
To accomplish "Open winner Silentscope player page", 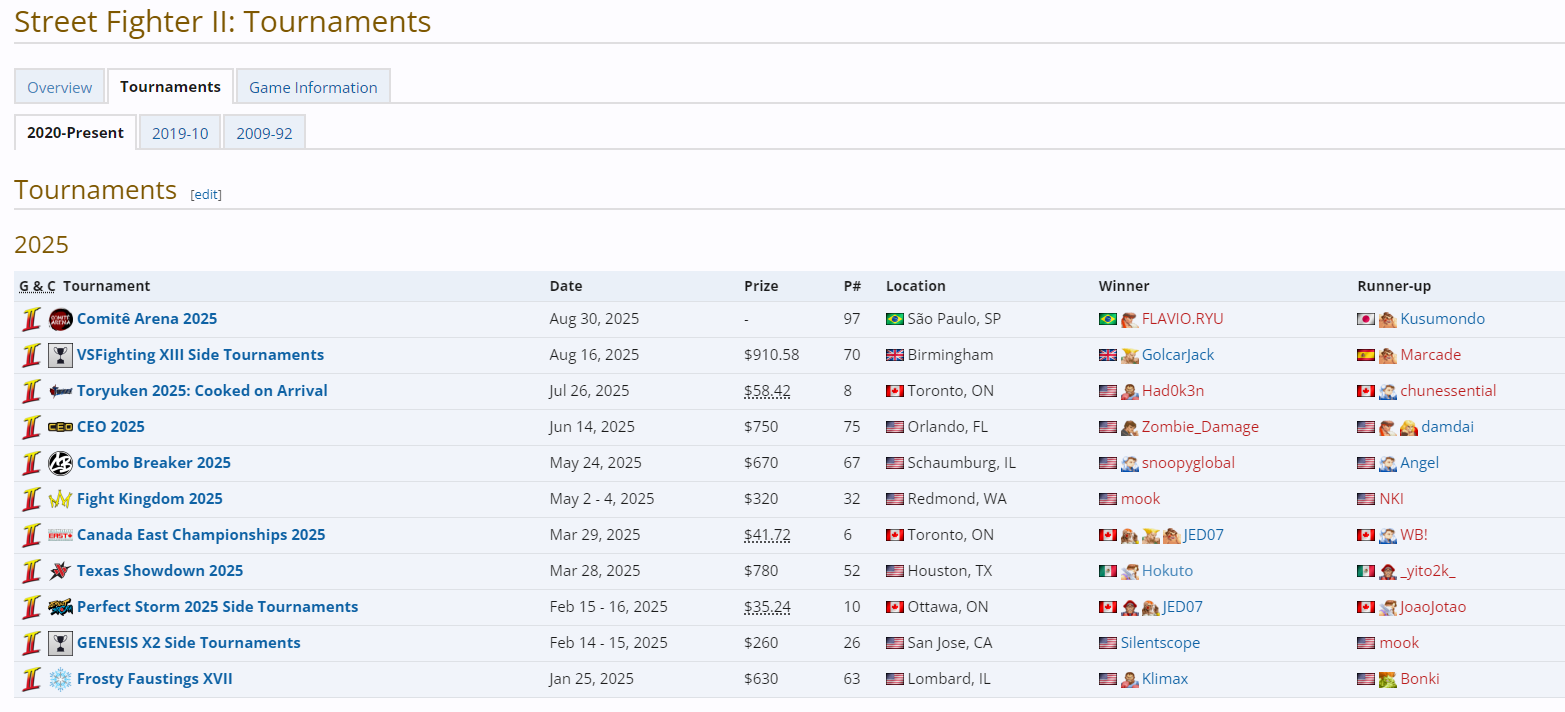I will 1160,643.
